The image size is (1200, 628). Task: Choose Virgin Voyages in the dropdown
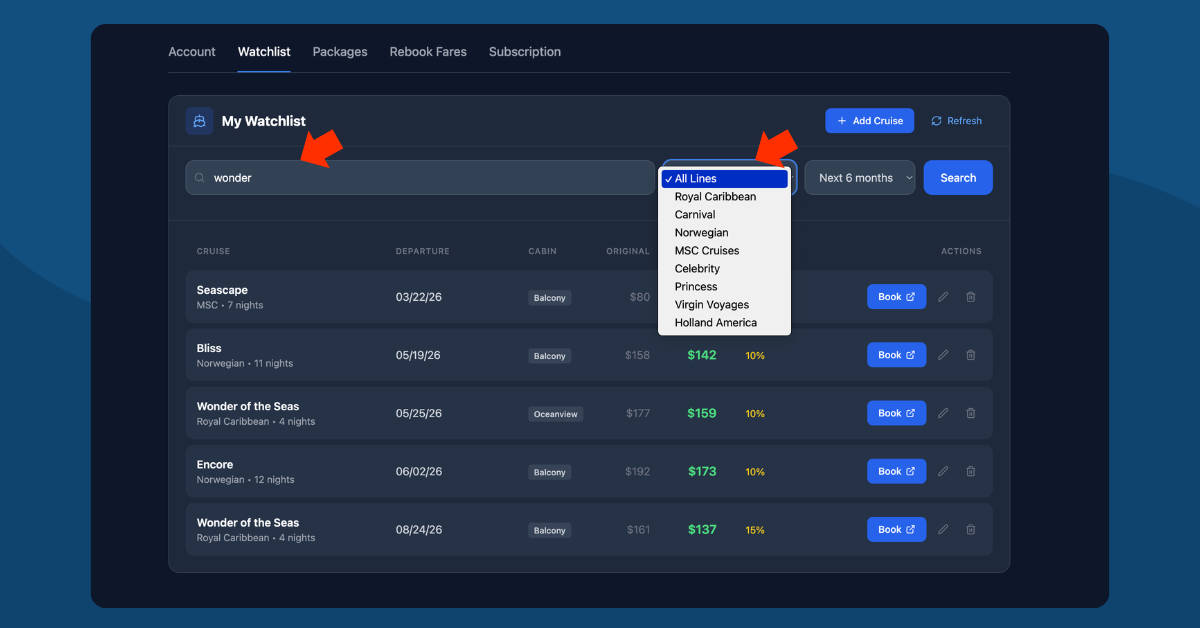click(x=712, y=304)
